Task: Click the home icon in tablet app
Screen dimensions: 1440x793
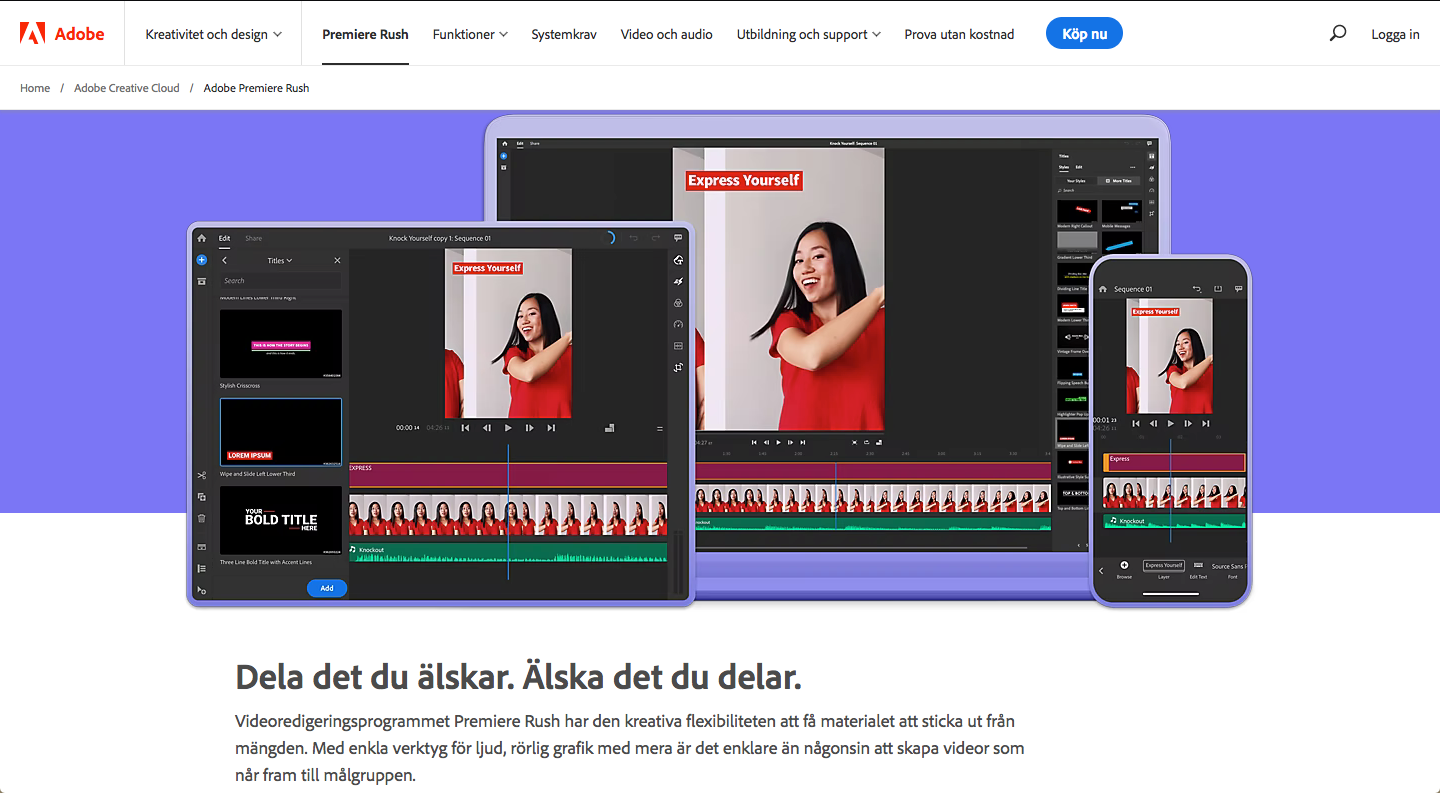Action: (x=201, y=238)
